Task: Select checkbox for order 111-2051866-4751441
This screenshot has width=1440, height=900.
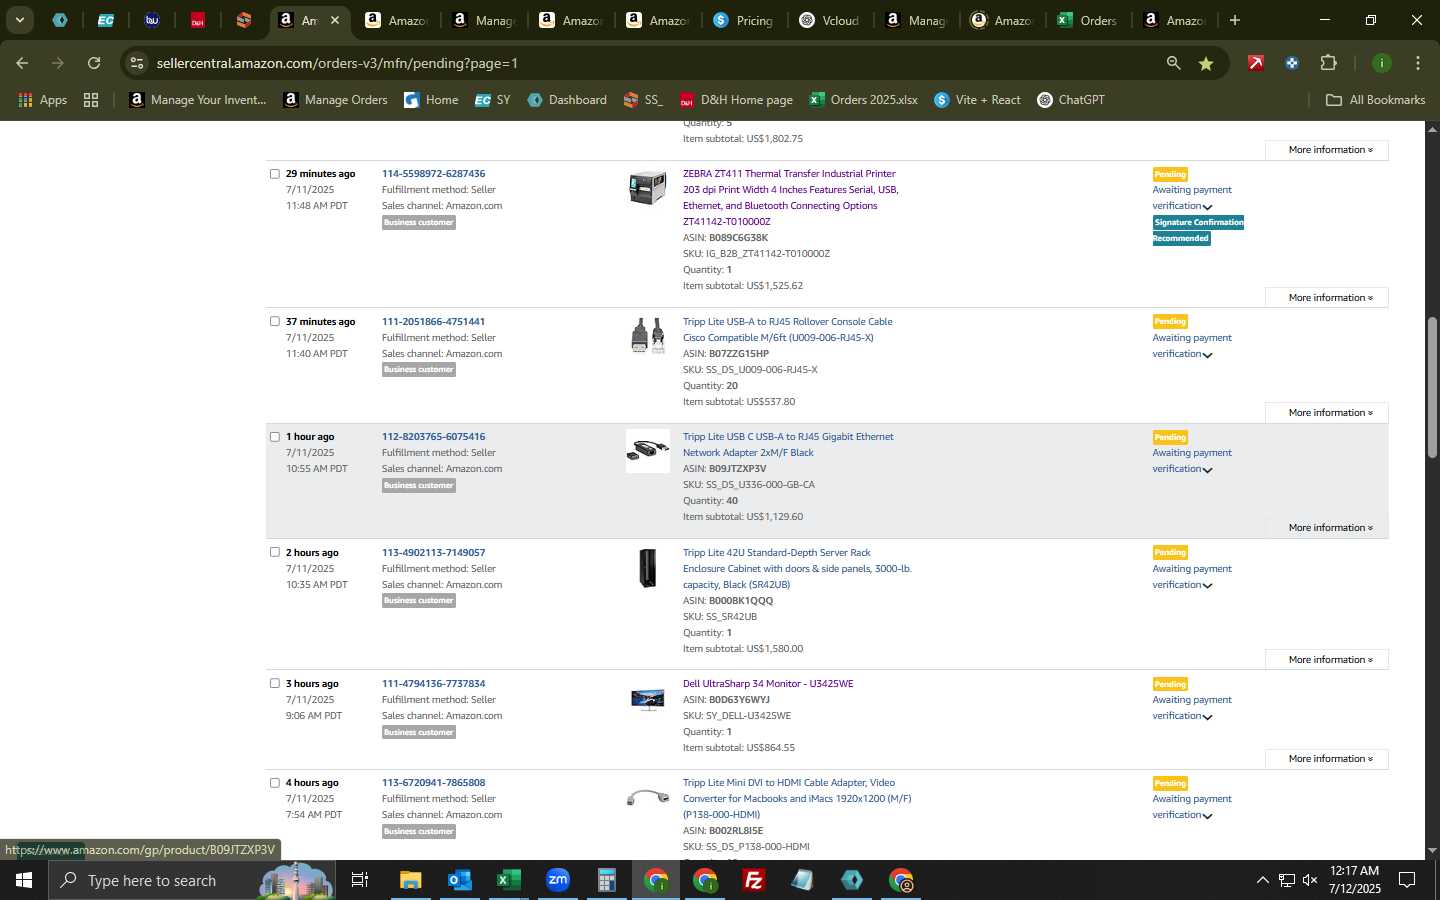Action: (274, 322)
